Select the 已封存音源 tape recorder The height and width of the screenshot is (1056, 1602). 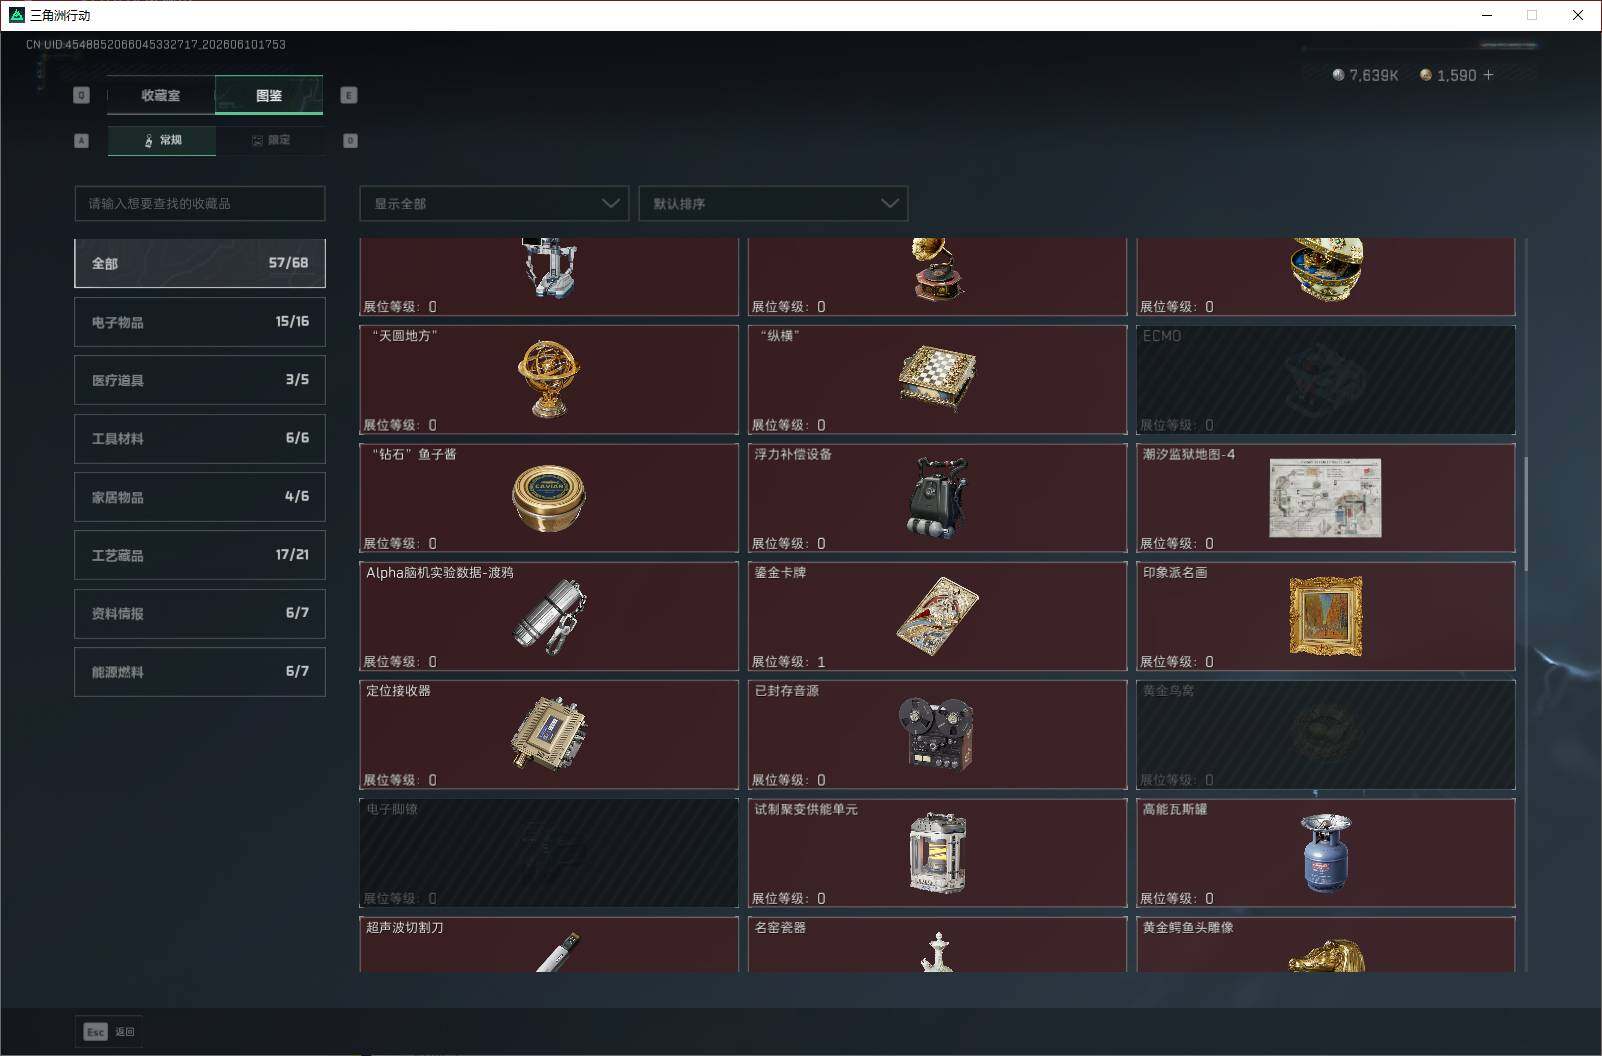(937, 735)
